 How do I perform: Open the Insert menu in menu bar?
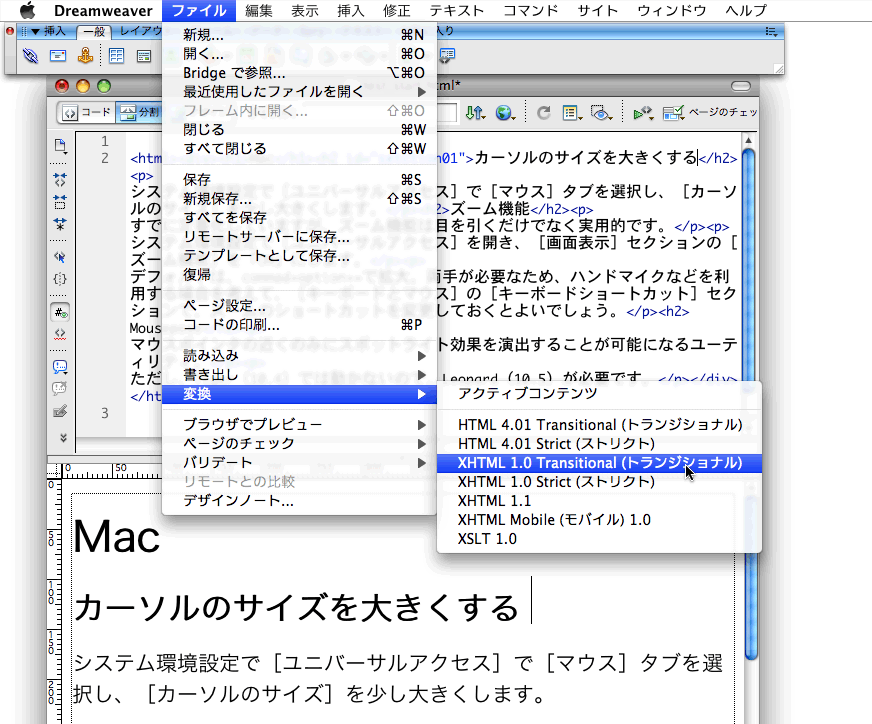point(350,11)
